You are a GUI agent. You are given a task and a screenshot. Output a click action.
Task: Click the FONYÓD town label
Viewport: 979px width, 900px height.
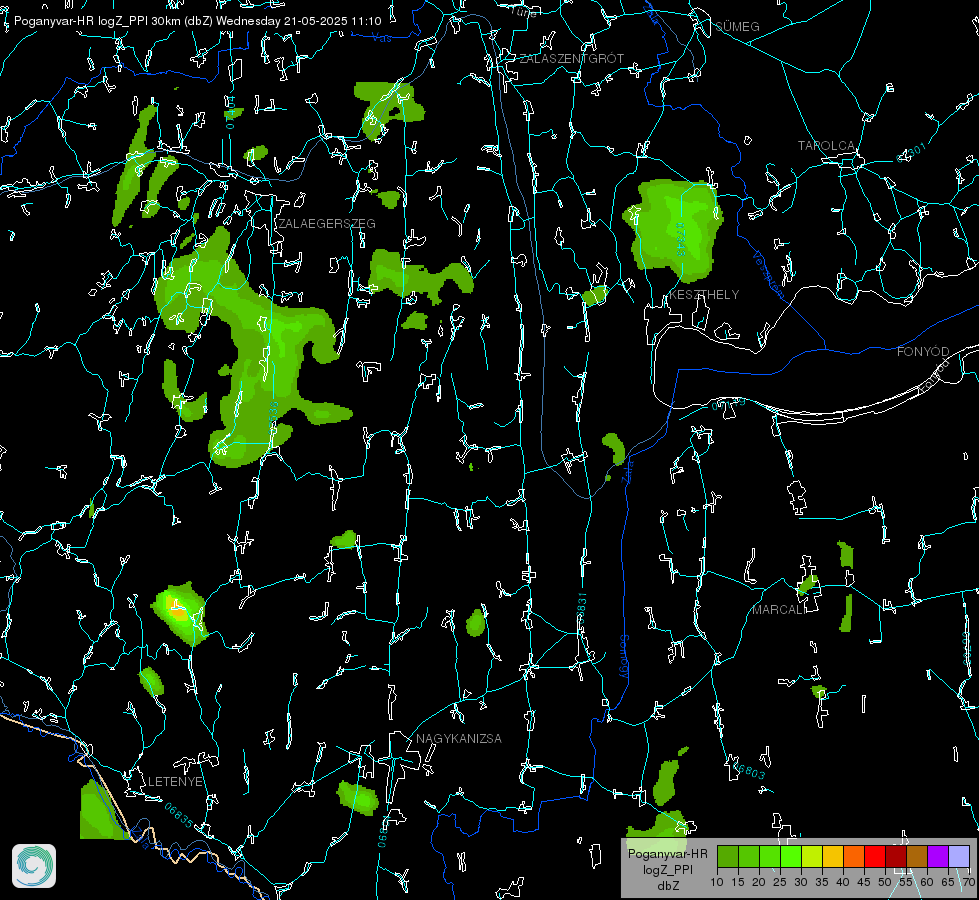(923, 352)
